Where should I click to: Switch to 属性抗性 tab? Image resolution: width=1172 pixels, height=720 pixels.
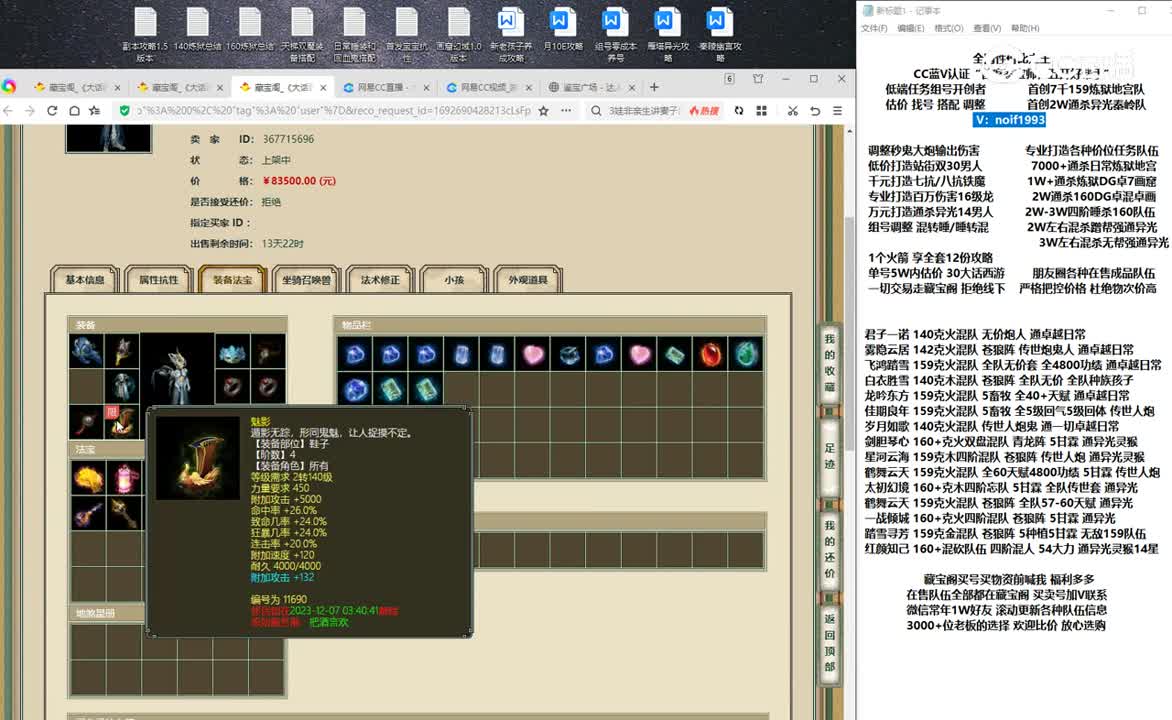click(158, 280)
